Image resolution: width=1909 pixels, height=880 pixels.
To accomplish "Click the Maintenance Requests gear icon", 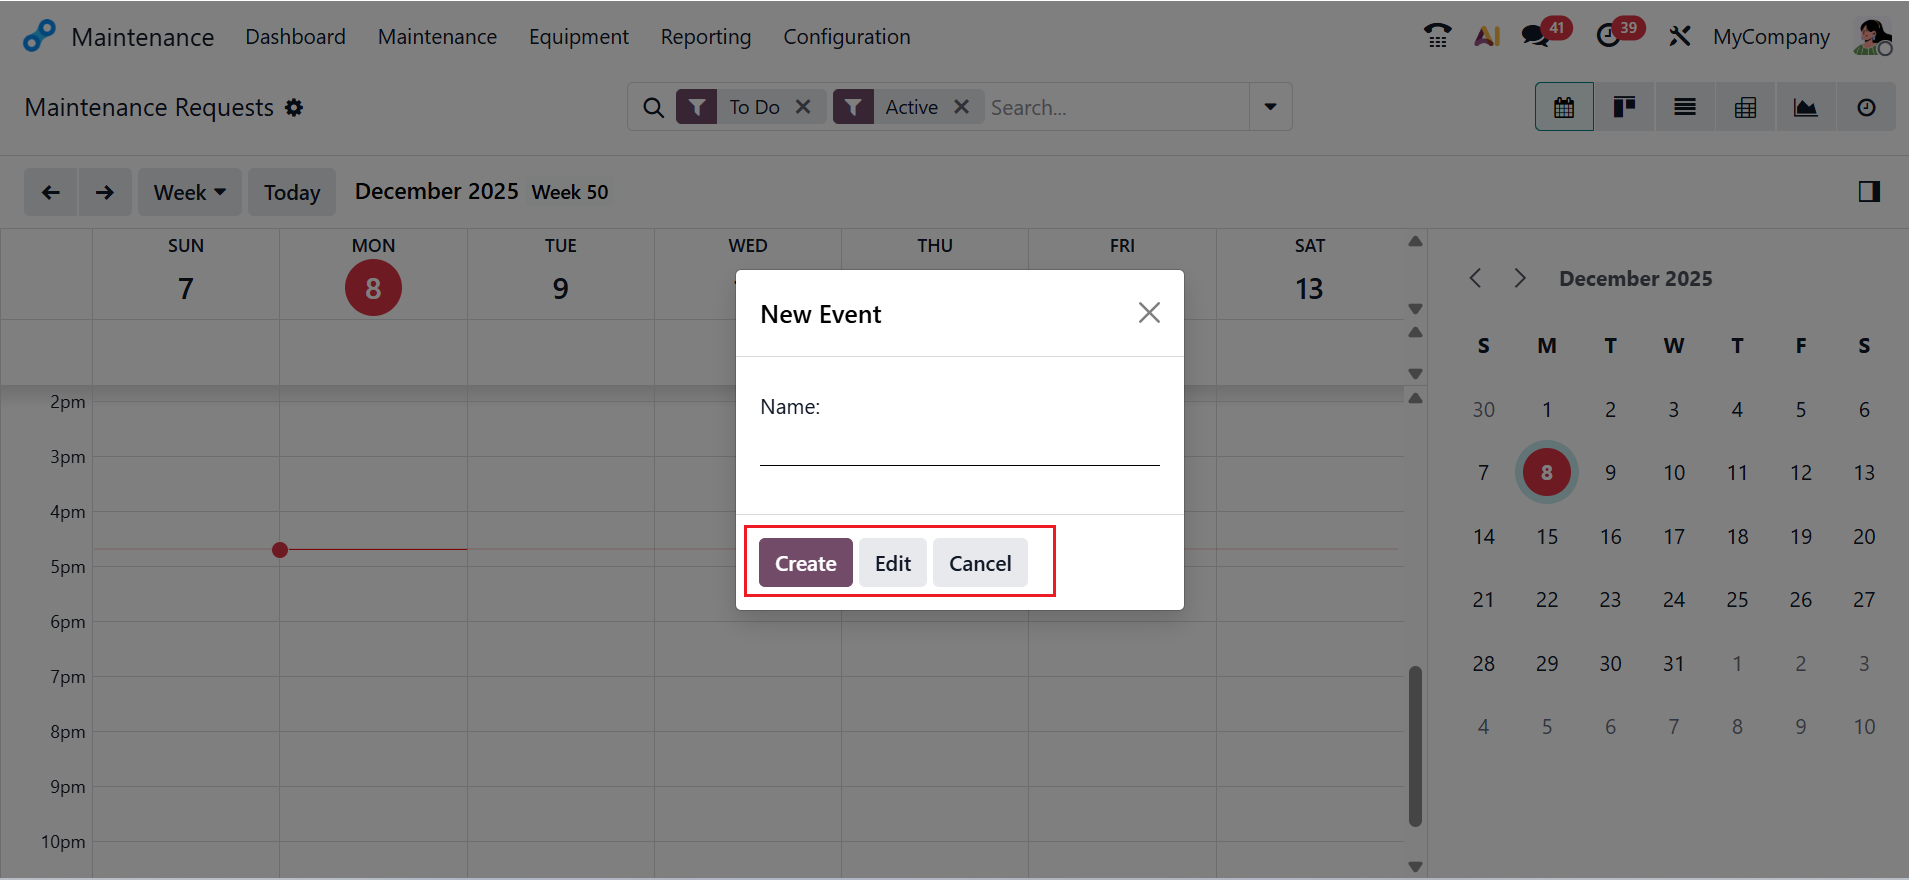I will click(x=294, y=107).
